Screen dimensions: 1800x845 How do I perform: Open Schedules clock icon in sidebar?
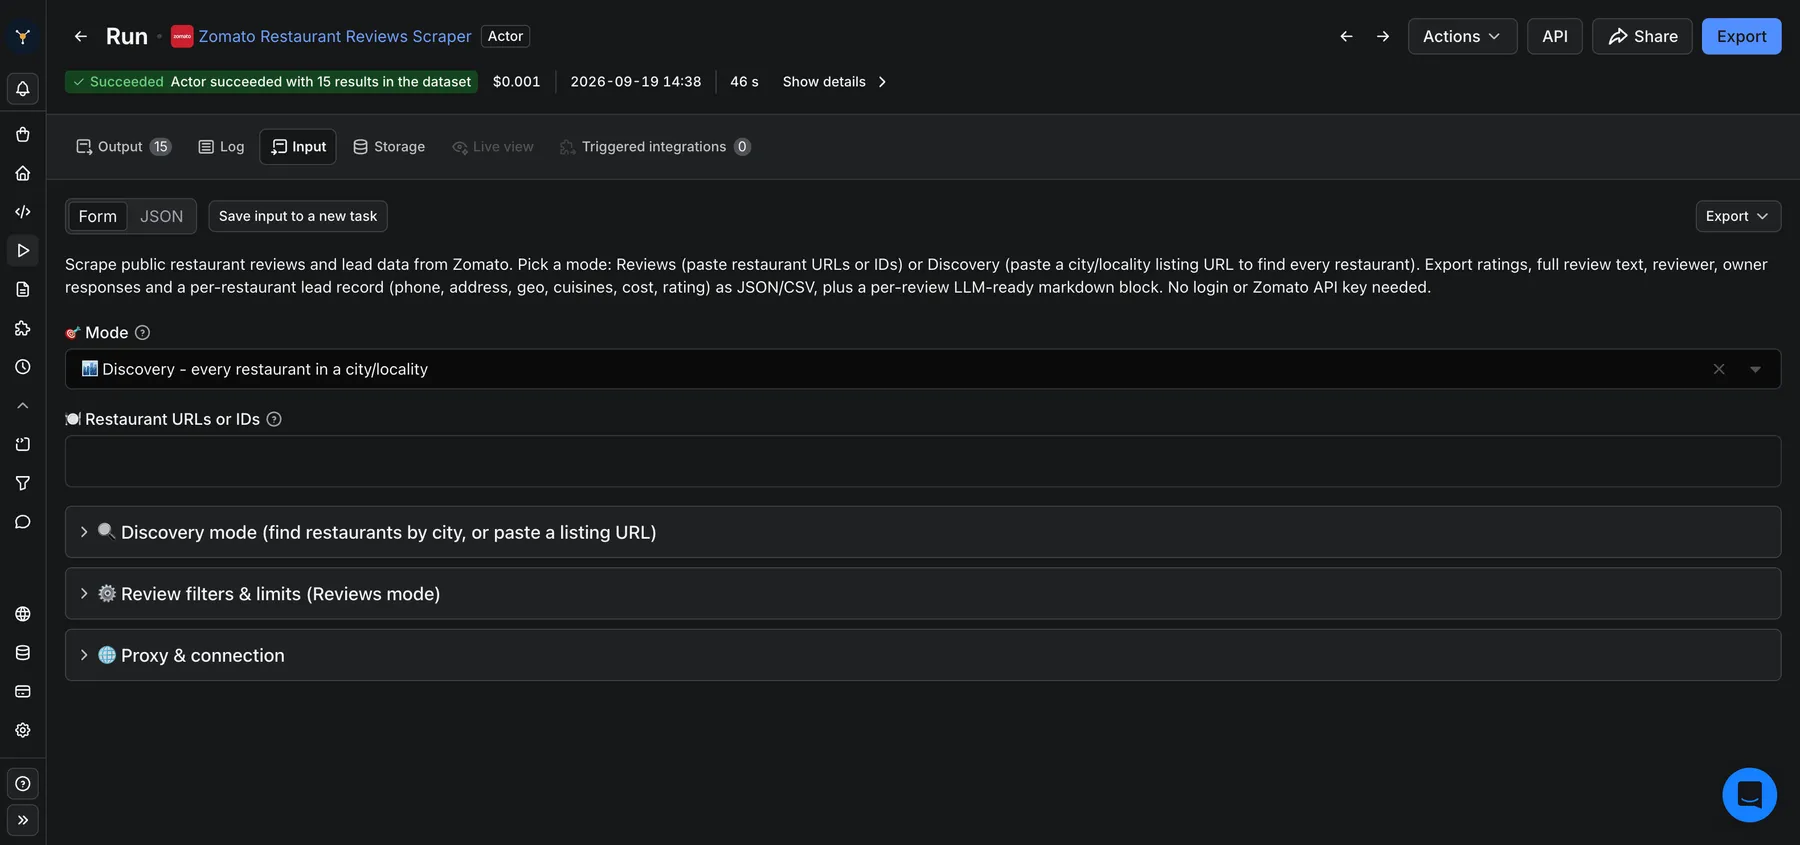point(22,367)
